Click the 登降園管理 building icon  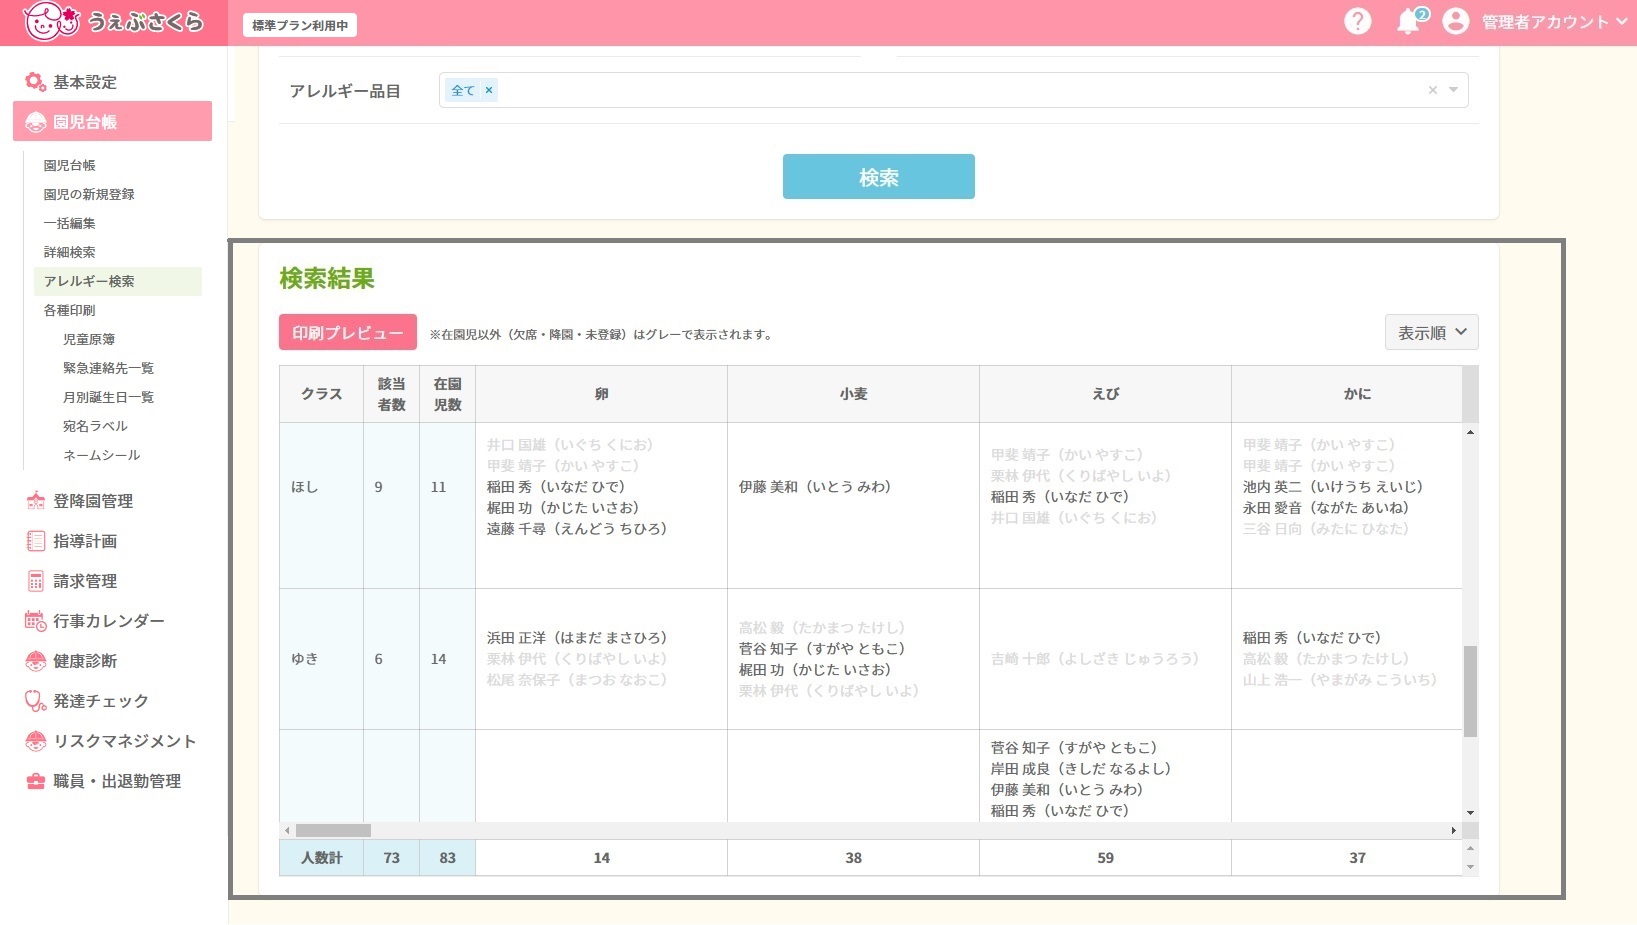click(x=36, y=501)
